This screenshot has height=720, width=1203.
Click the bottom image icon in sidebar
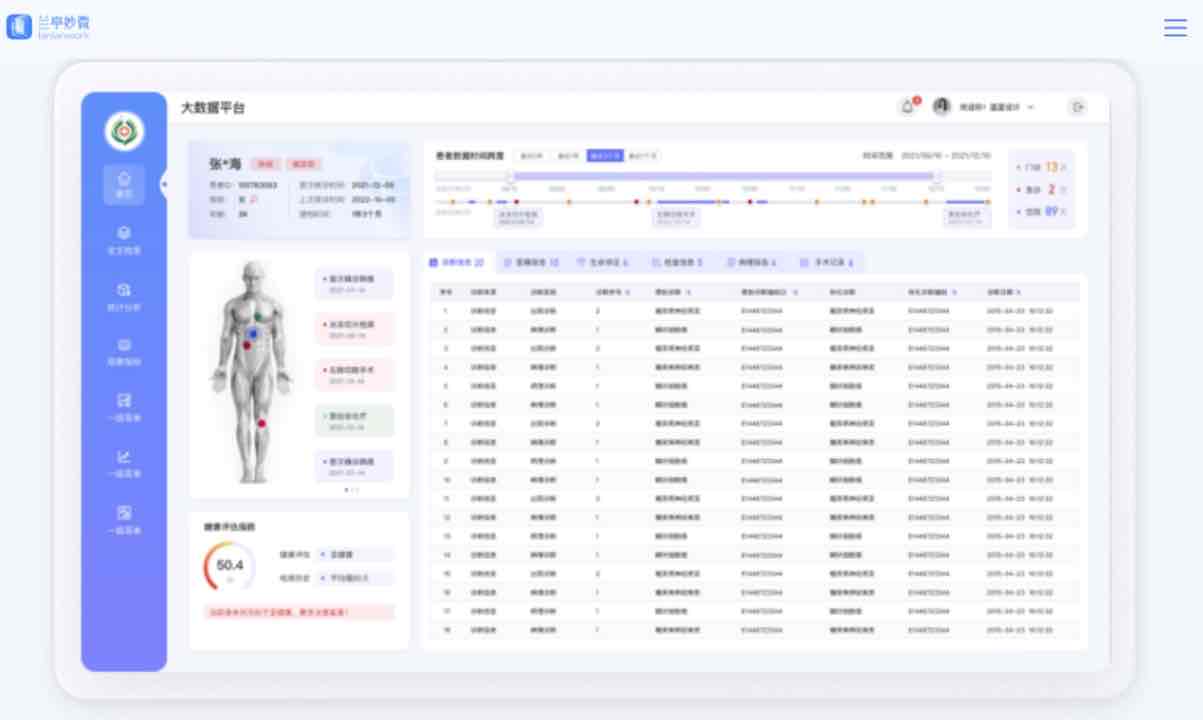click(124, 518)
